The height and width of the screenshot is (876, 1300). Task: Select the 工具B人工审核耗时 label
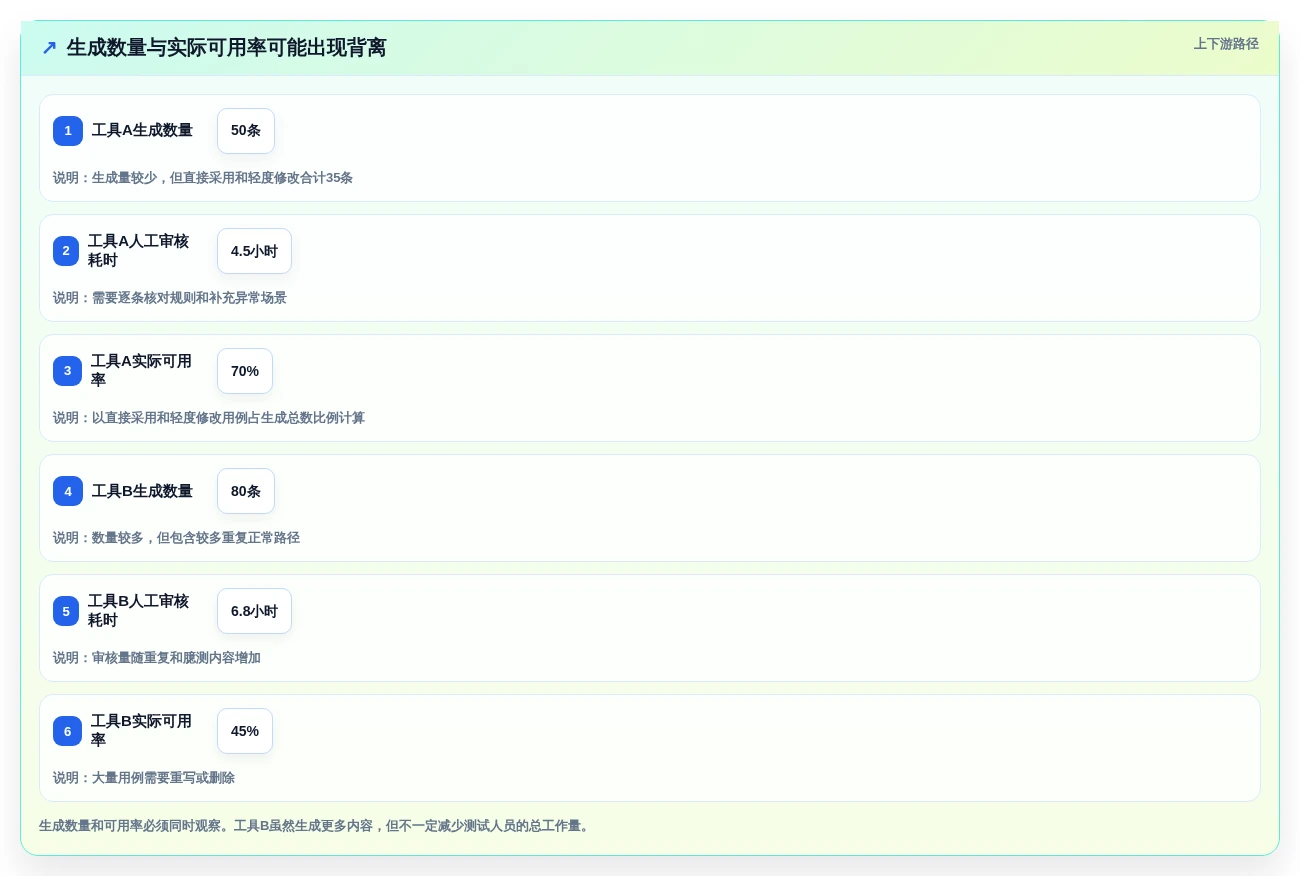pyautogui.click(x=138, y=611)
